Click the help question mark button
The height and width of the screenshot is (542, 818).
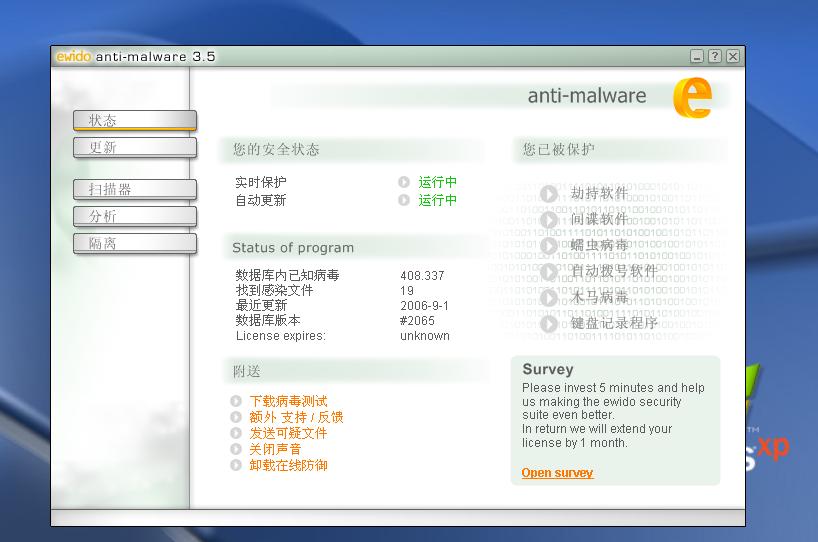point(715,56)
